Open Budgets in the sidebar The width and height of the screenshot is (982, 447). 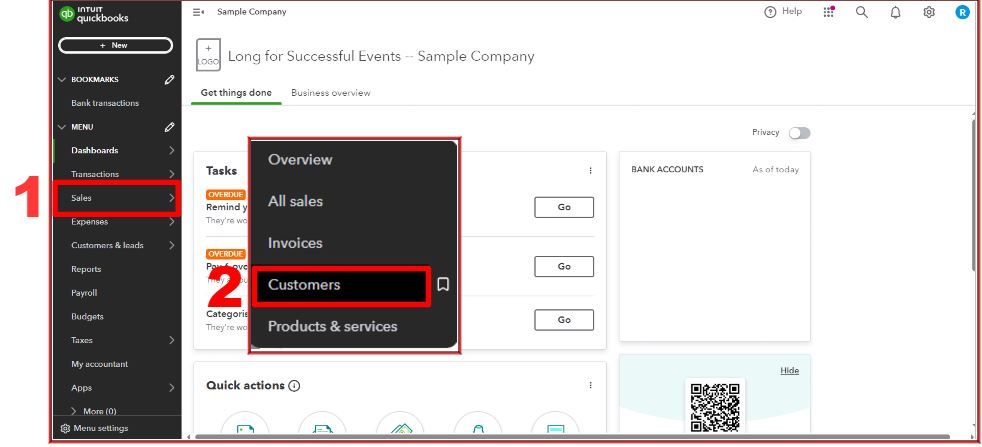[x=87, y=317]
